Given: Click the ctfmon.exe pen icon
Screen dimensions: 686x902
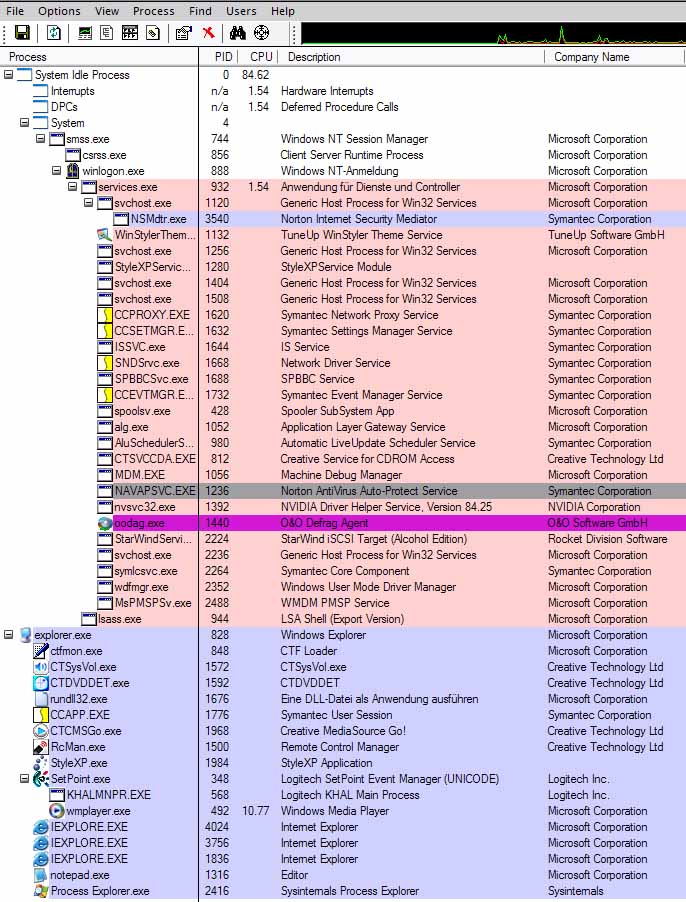Looking at the screenshot, I should coord(41,651).
